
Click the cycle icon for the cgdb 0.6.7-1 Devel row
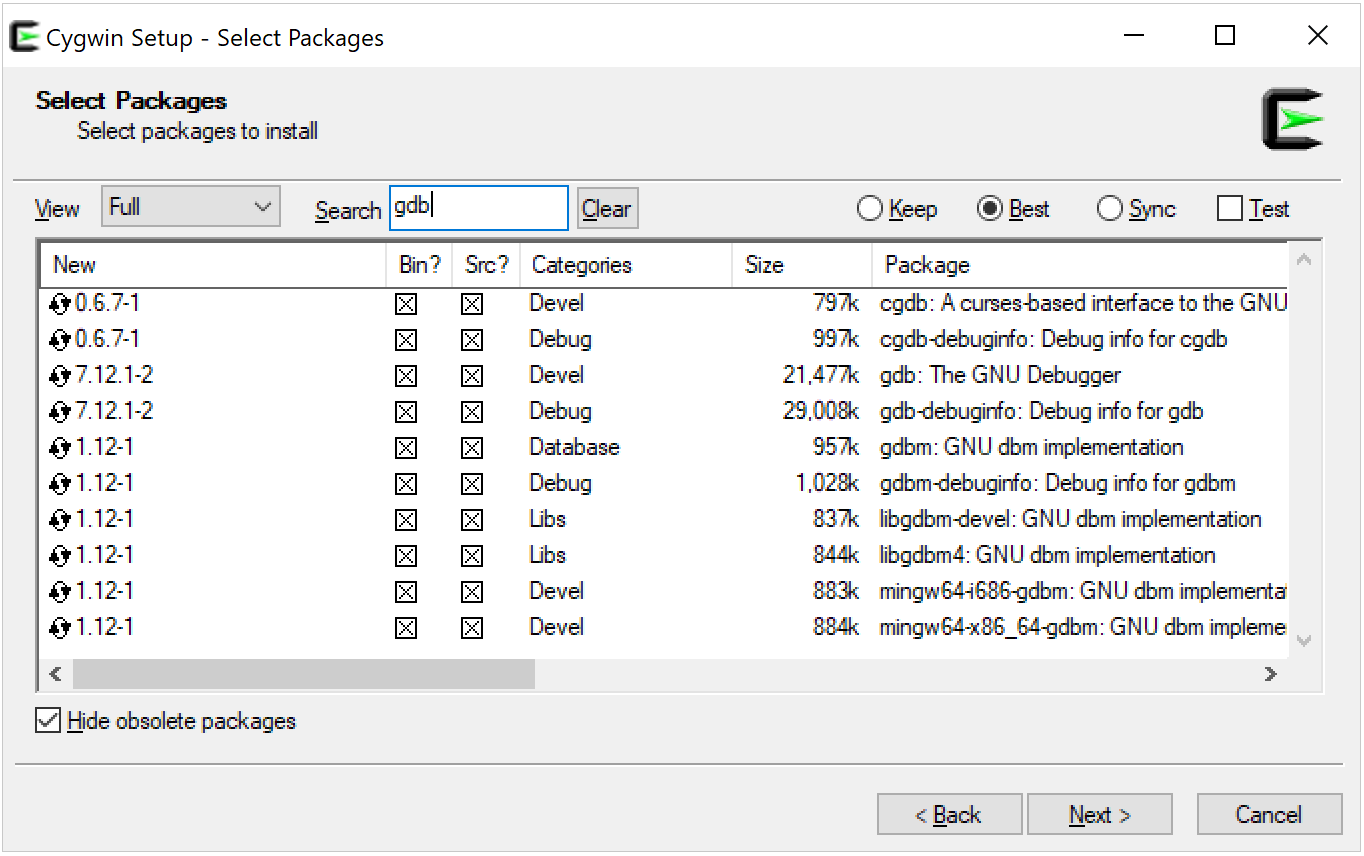pyautogui.click(x=60, y=304)
